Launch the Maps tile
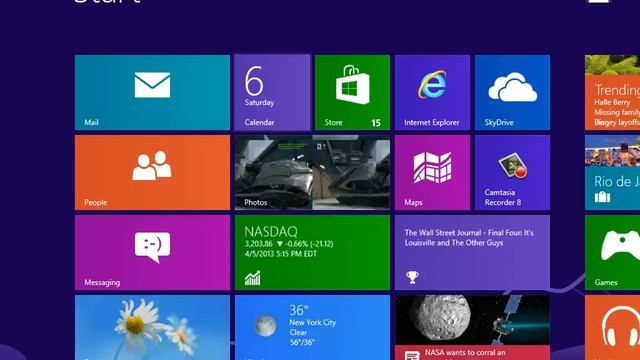This screenshot has width=640, height=360. pos(432,173)
